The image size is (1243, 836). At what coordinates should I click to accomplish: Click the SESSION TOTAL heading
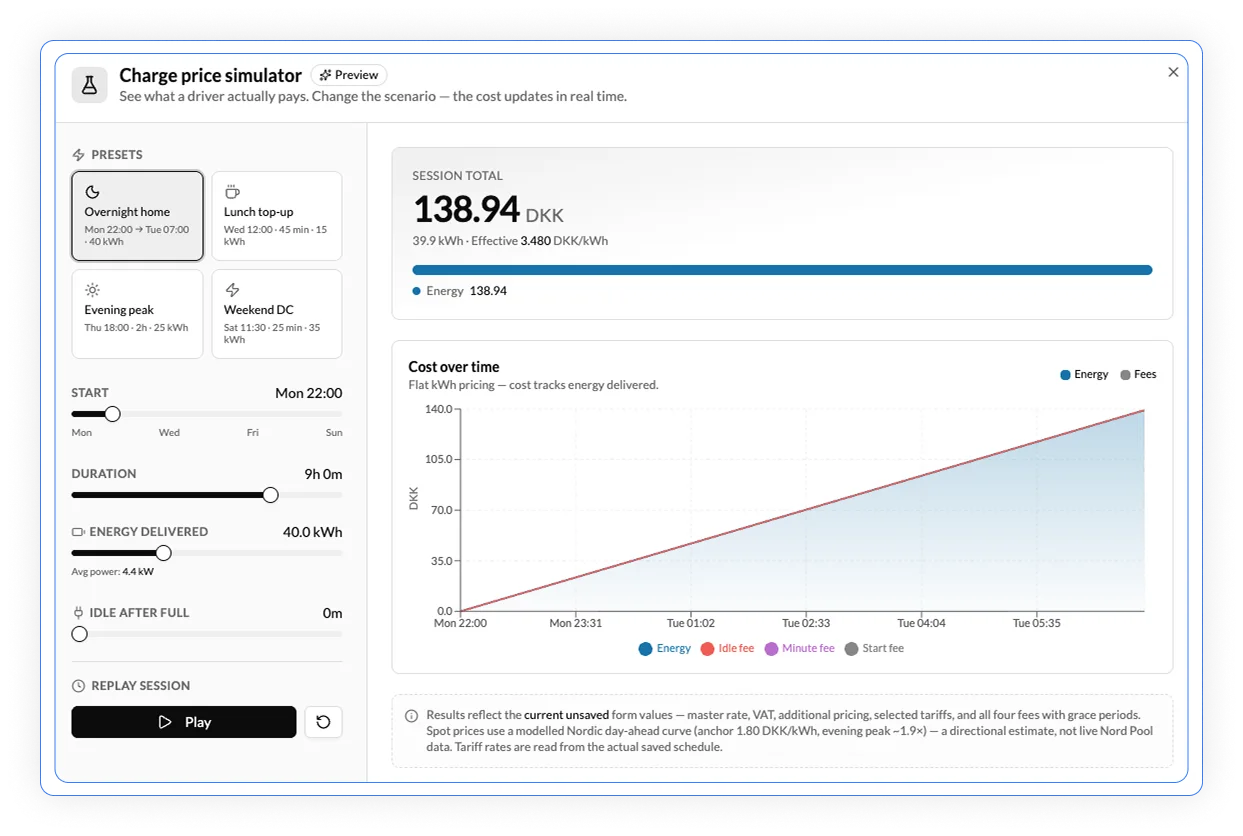(457, 176)
